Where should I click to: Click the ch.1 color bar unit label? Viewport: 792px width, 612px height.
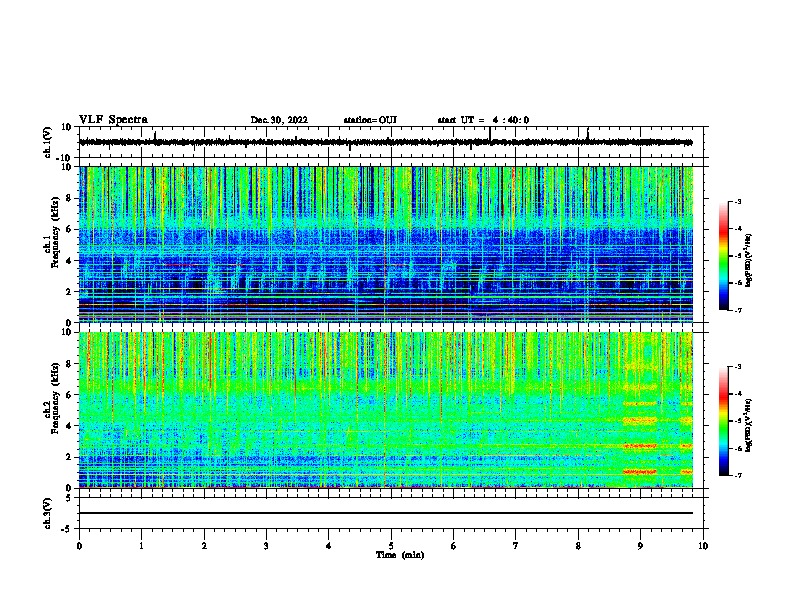coord(749,260)
